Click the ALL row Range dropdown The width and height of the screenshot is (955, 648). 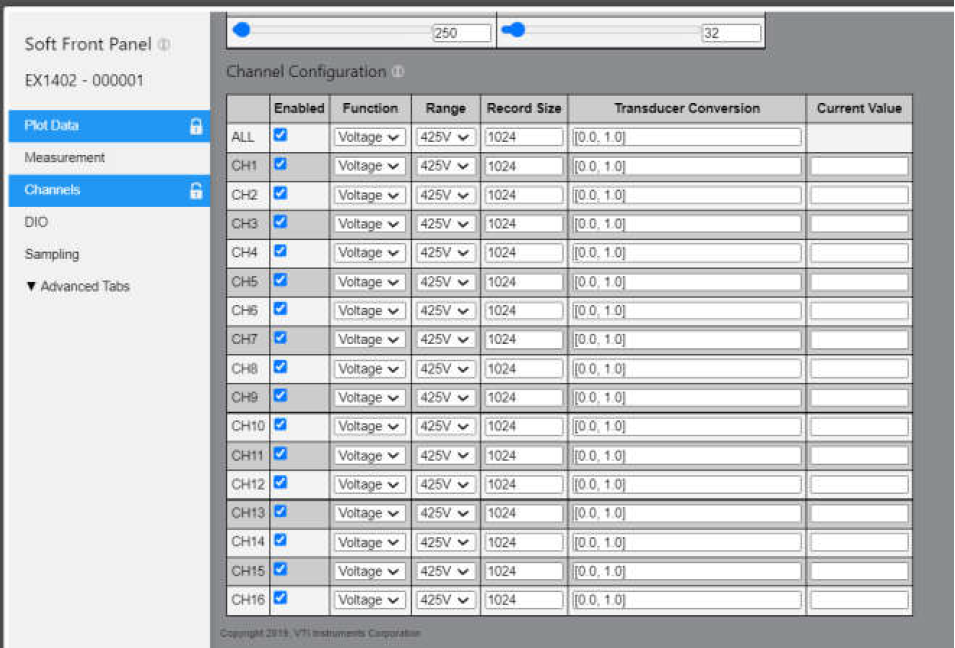[x=444, y=137]
